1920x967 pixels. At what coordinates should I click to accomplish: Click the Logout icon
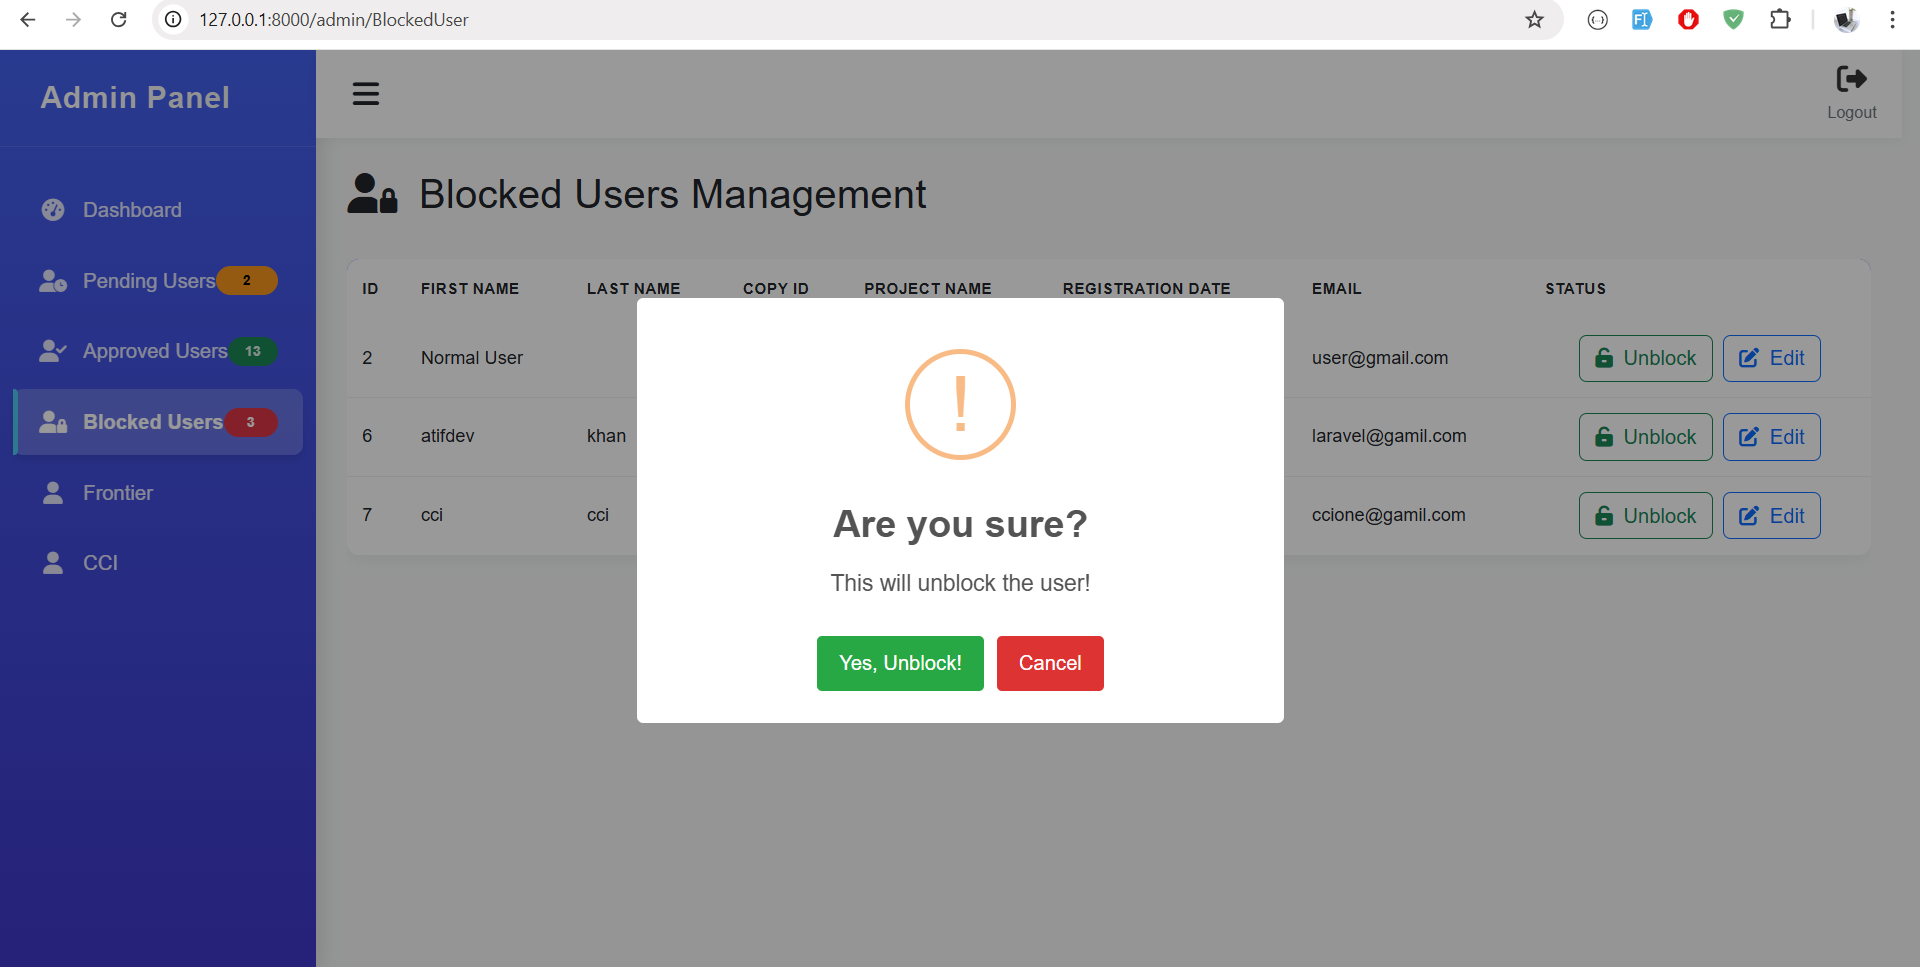(1851, 80)
